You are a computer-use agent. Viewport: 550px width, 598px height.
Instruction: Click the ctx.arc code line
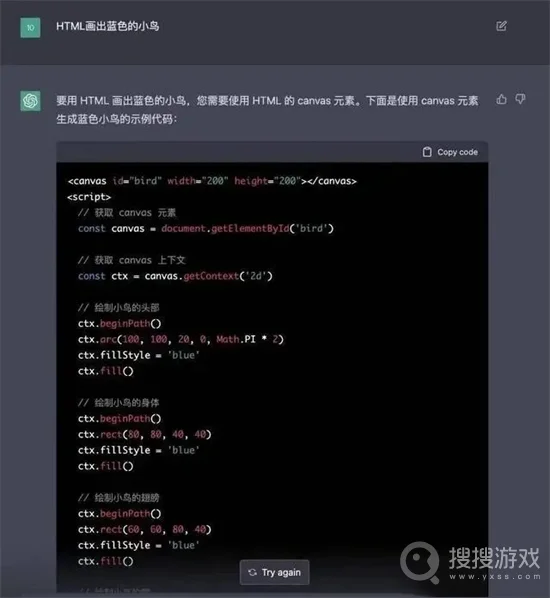tap(181, 339)
